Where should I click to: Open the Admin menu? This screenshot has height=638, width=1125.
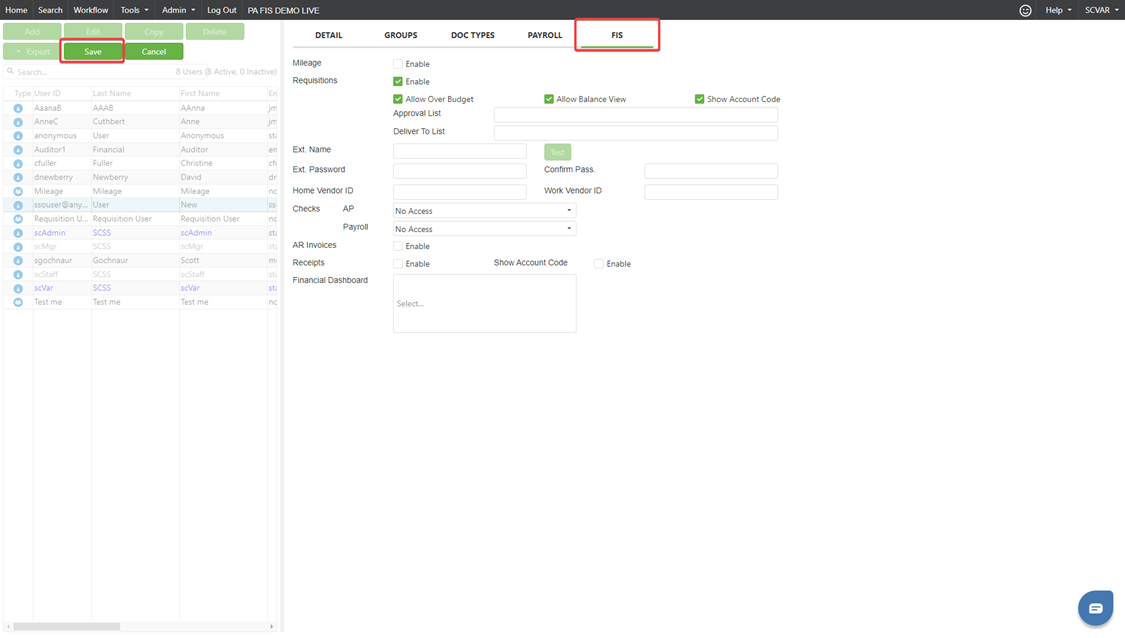pos(178,10)
